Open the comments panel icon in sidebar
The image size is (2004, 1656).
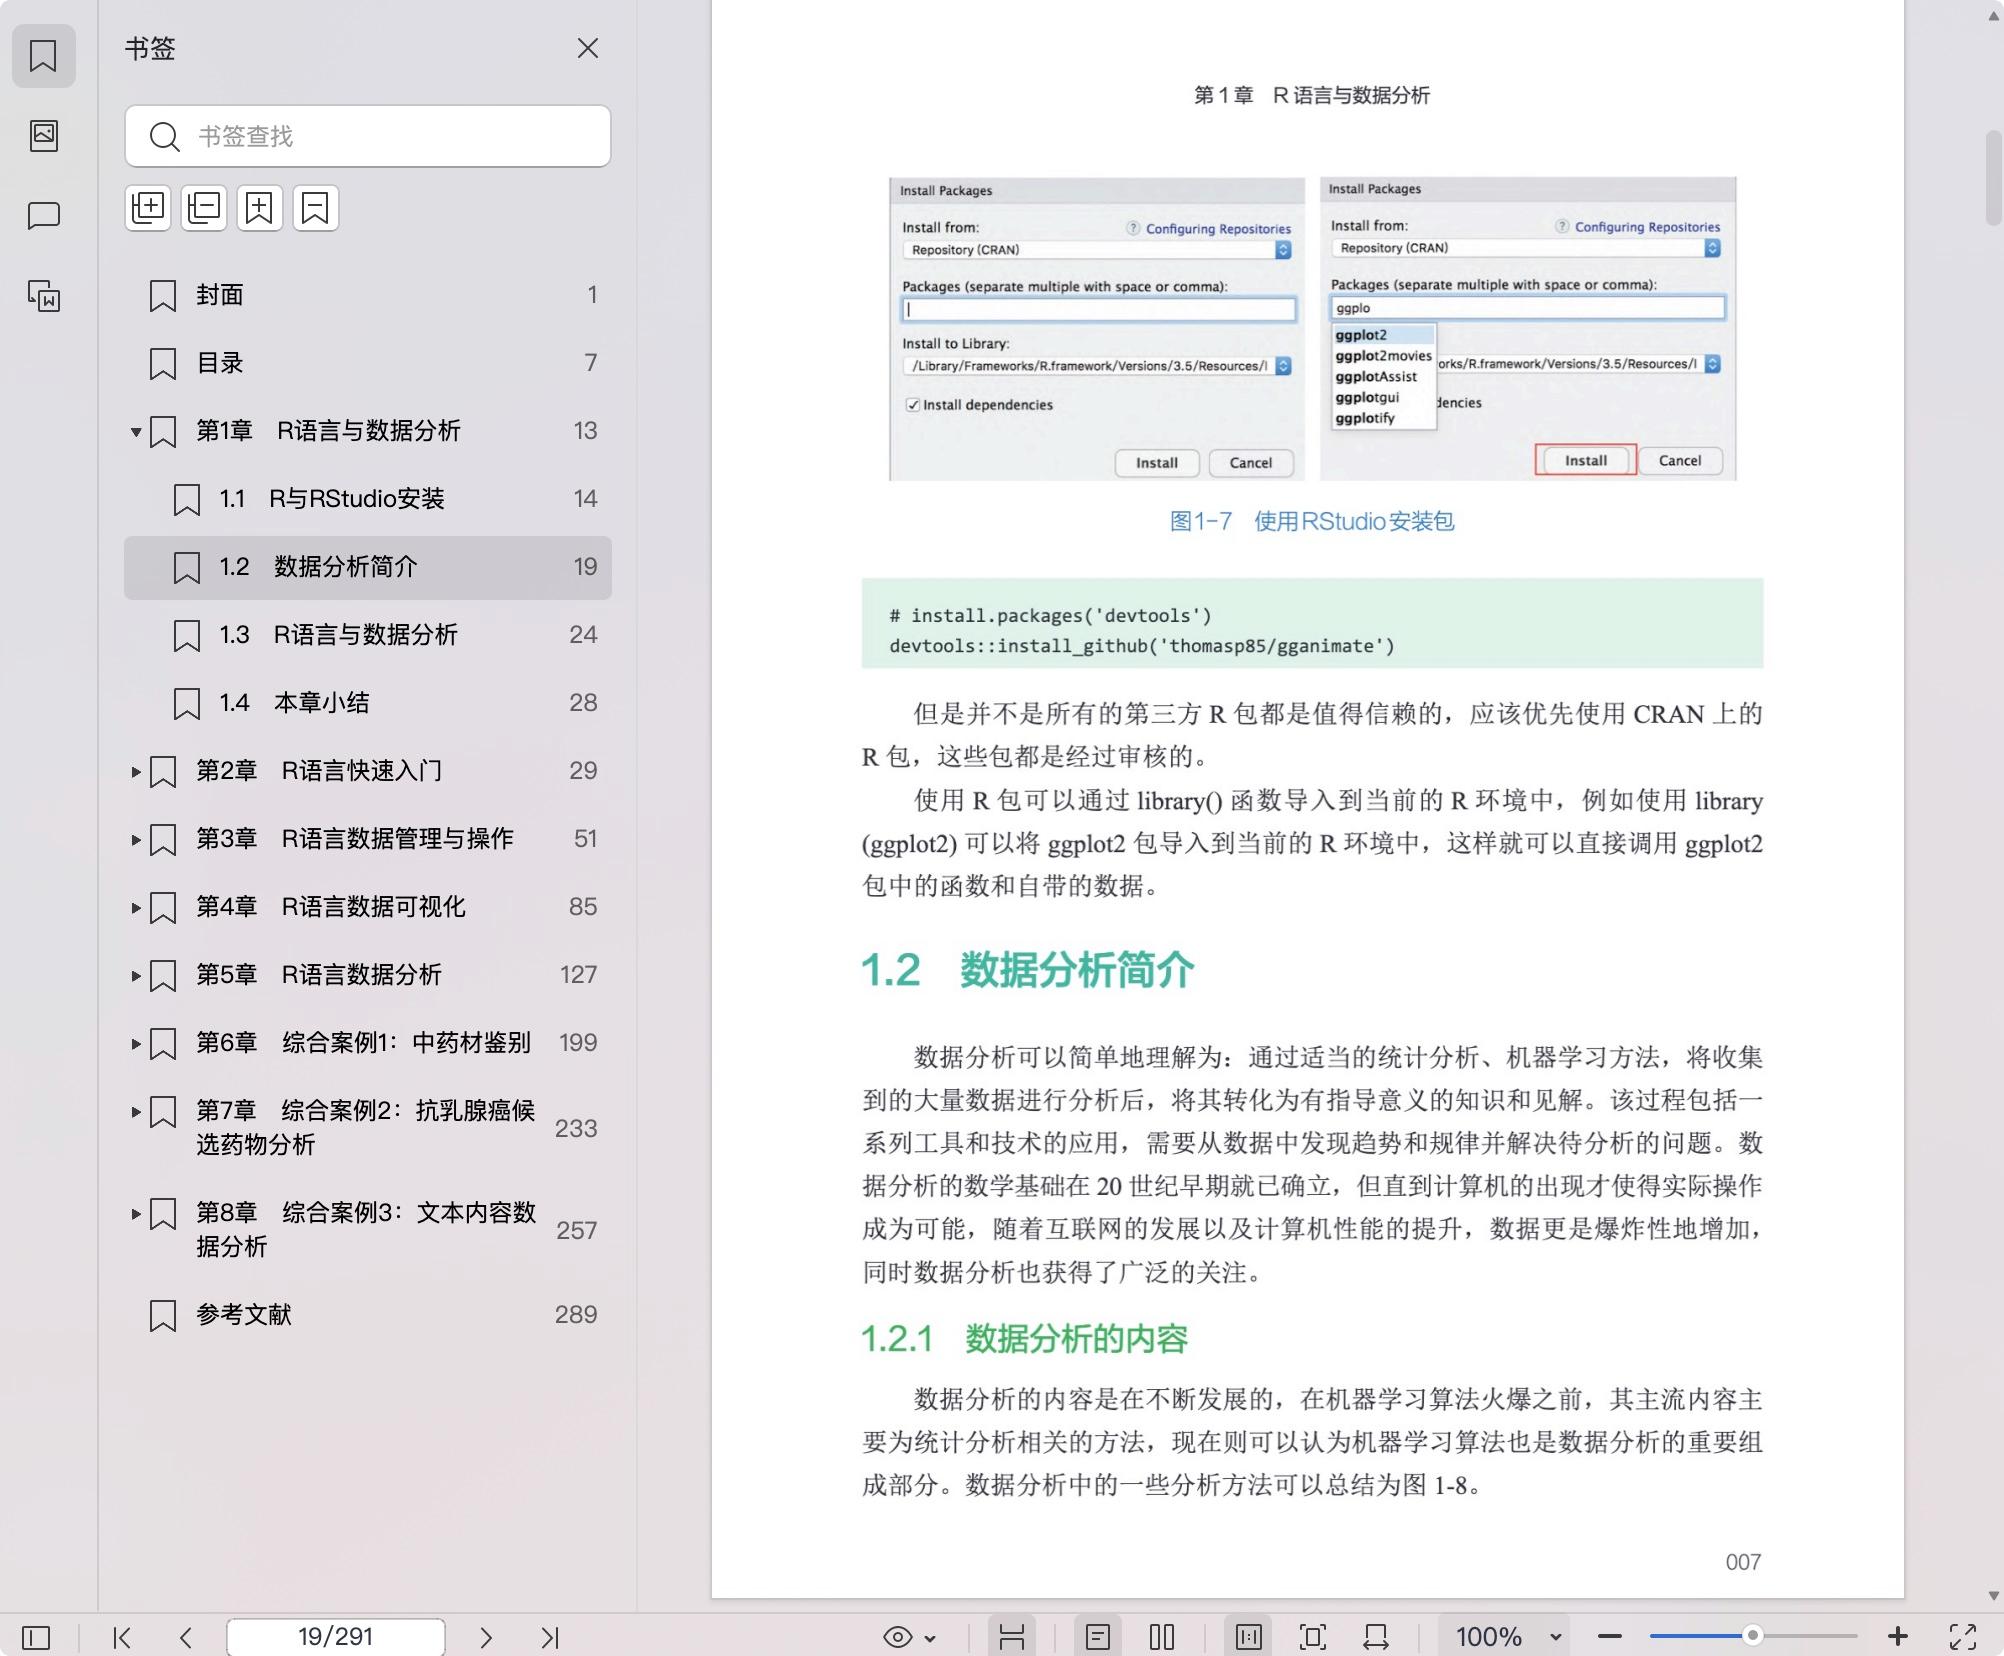[43, 215]
